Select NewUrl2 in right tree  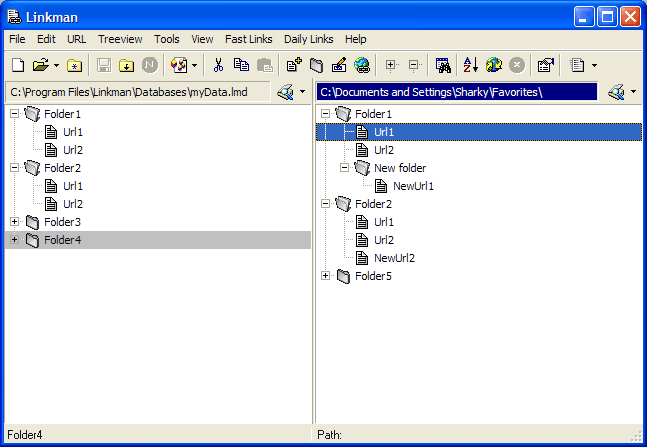[394, 258]
